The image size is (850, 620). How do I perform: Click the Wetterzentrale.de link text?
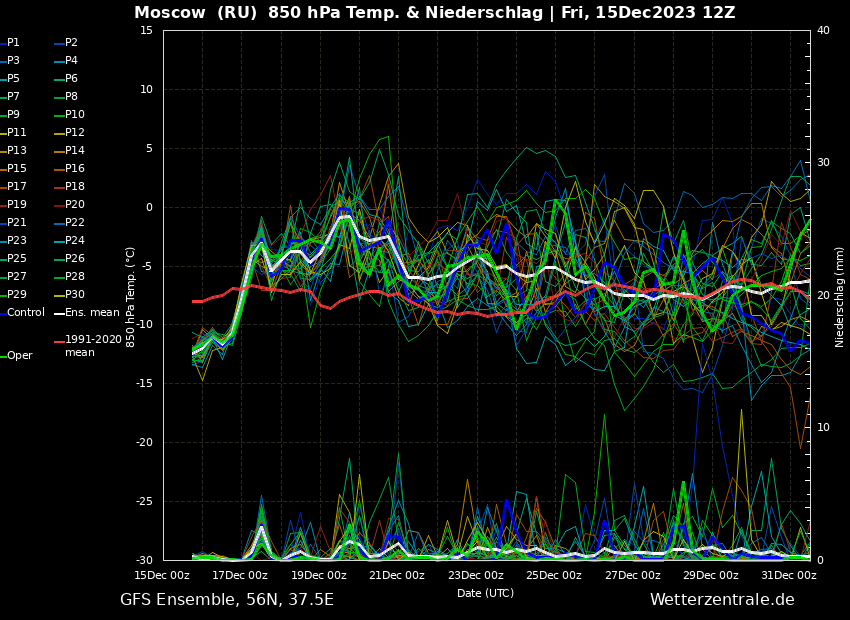coord(722,600)
